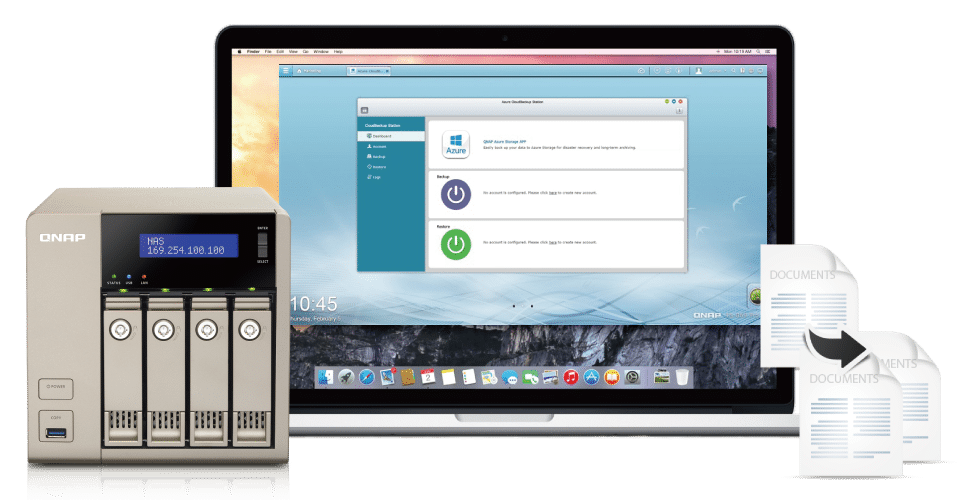Image resolution: width=980 pixels, height=500 pixels.
Task: Open iTunes music icon in Dock
Action: pyautogui.click(x=571, y=377)
